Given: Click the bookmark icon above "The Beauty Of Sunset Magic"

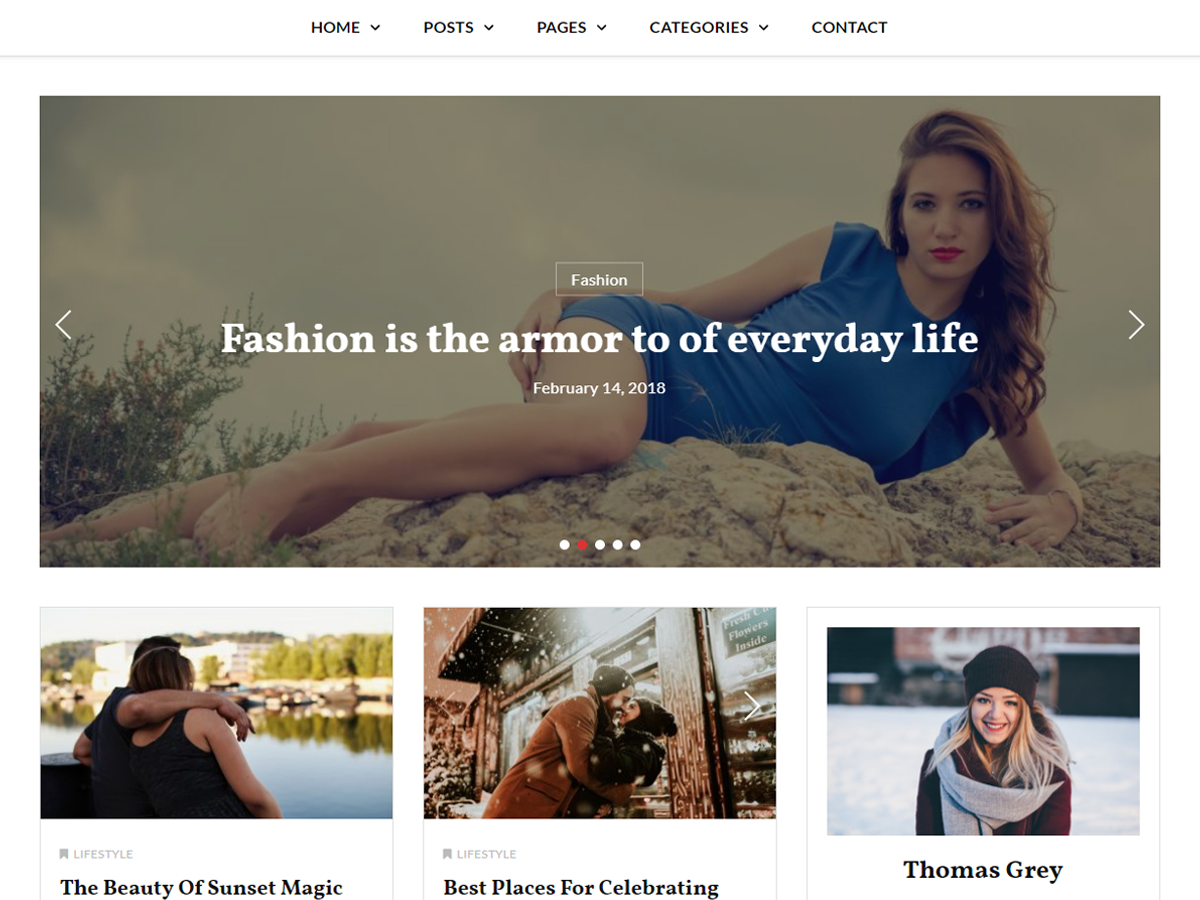Looking at the screenshot, I should [63, 853].
